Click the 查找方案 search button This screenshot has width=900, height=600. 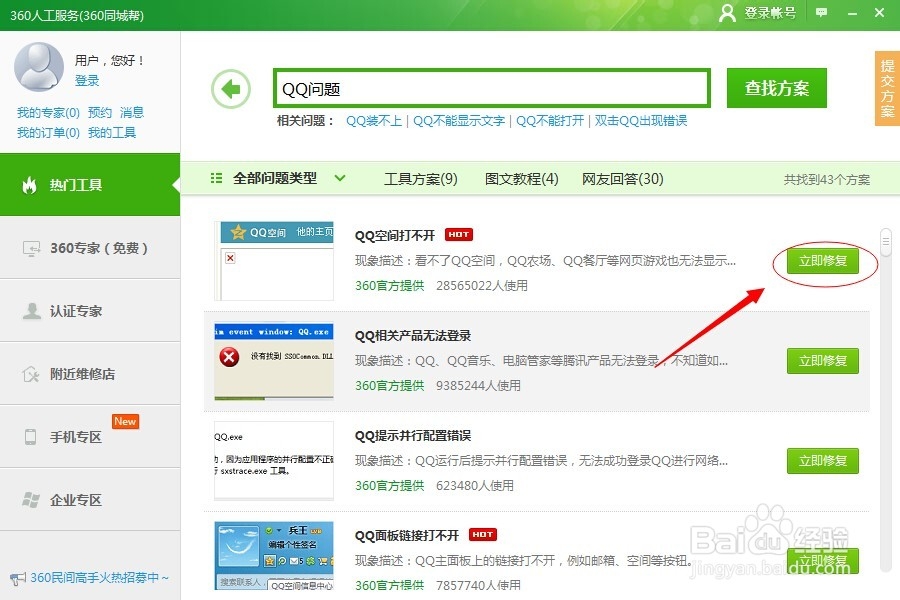(x=777, y=88)
